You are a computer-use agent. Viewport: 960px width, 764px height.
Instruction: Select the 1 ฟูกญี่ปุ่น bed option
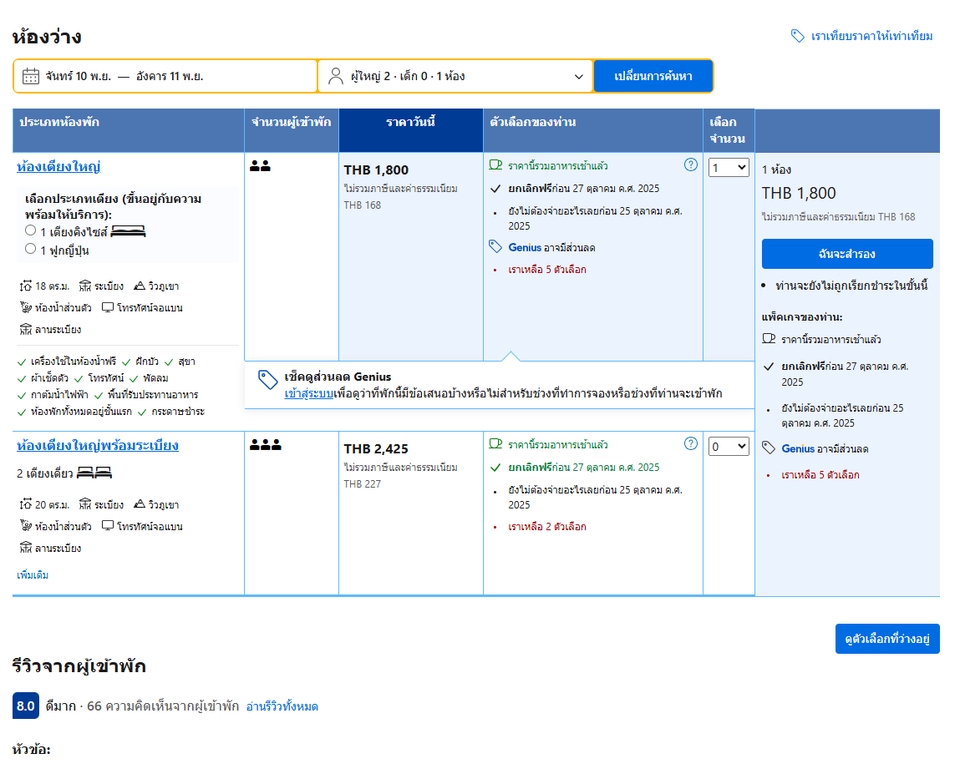(x=31, y=248)
